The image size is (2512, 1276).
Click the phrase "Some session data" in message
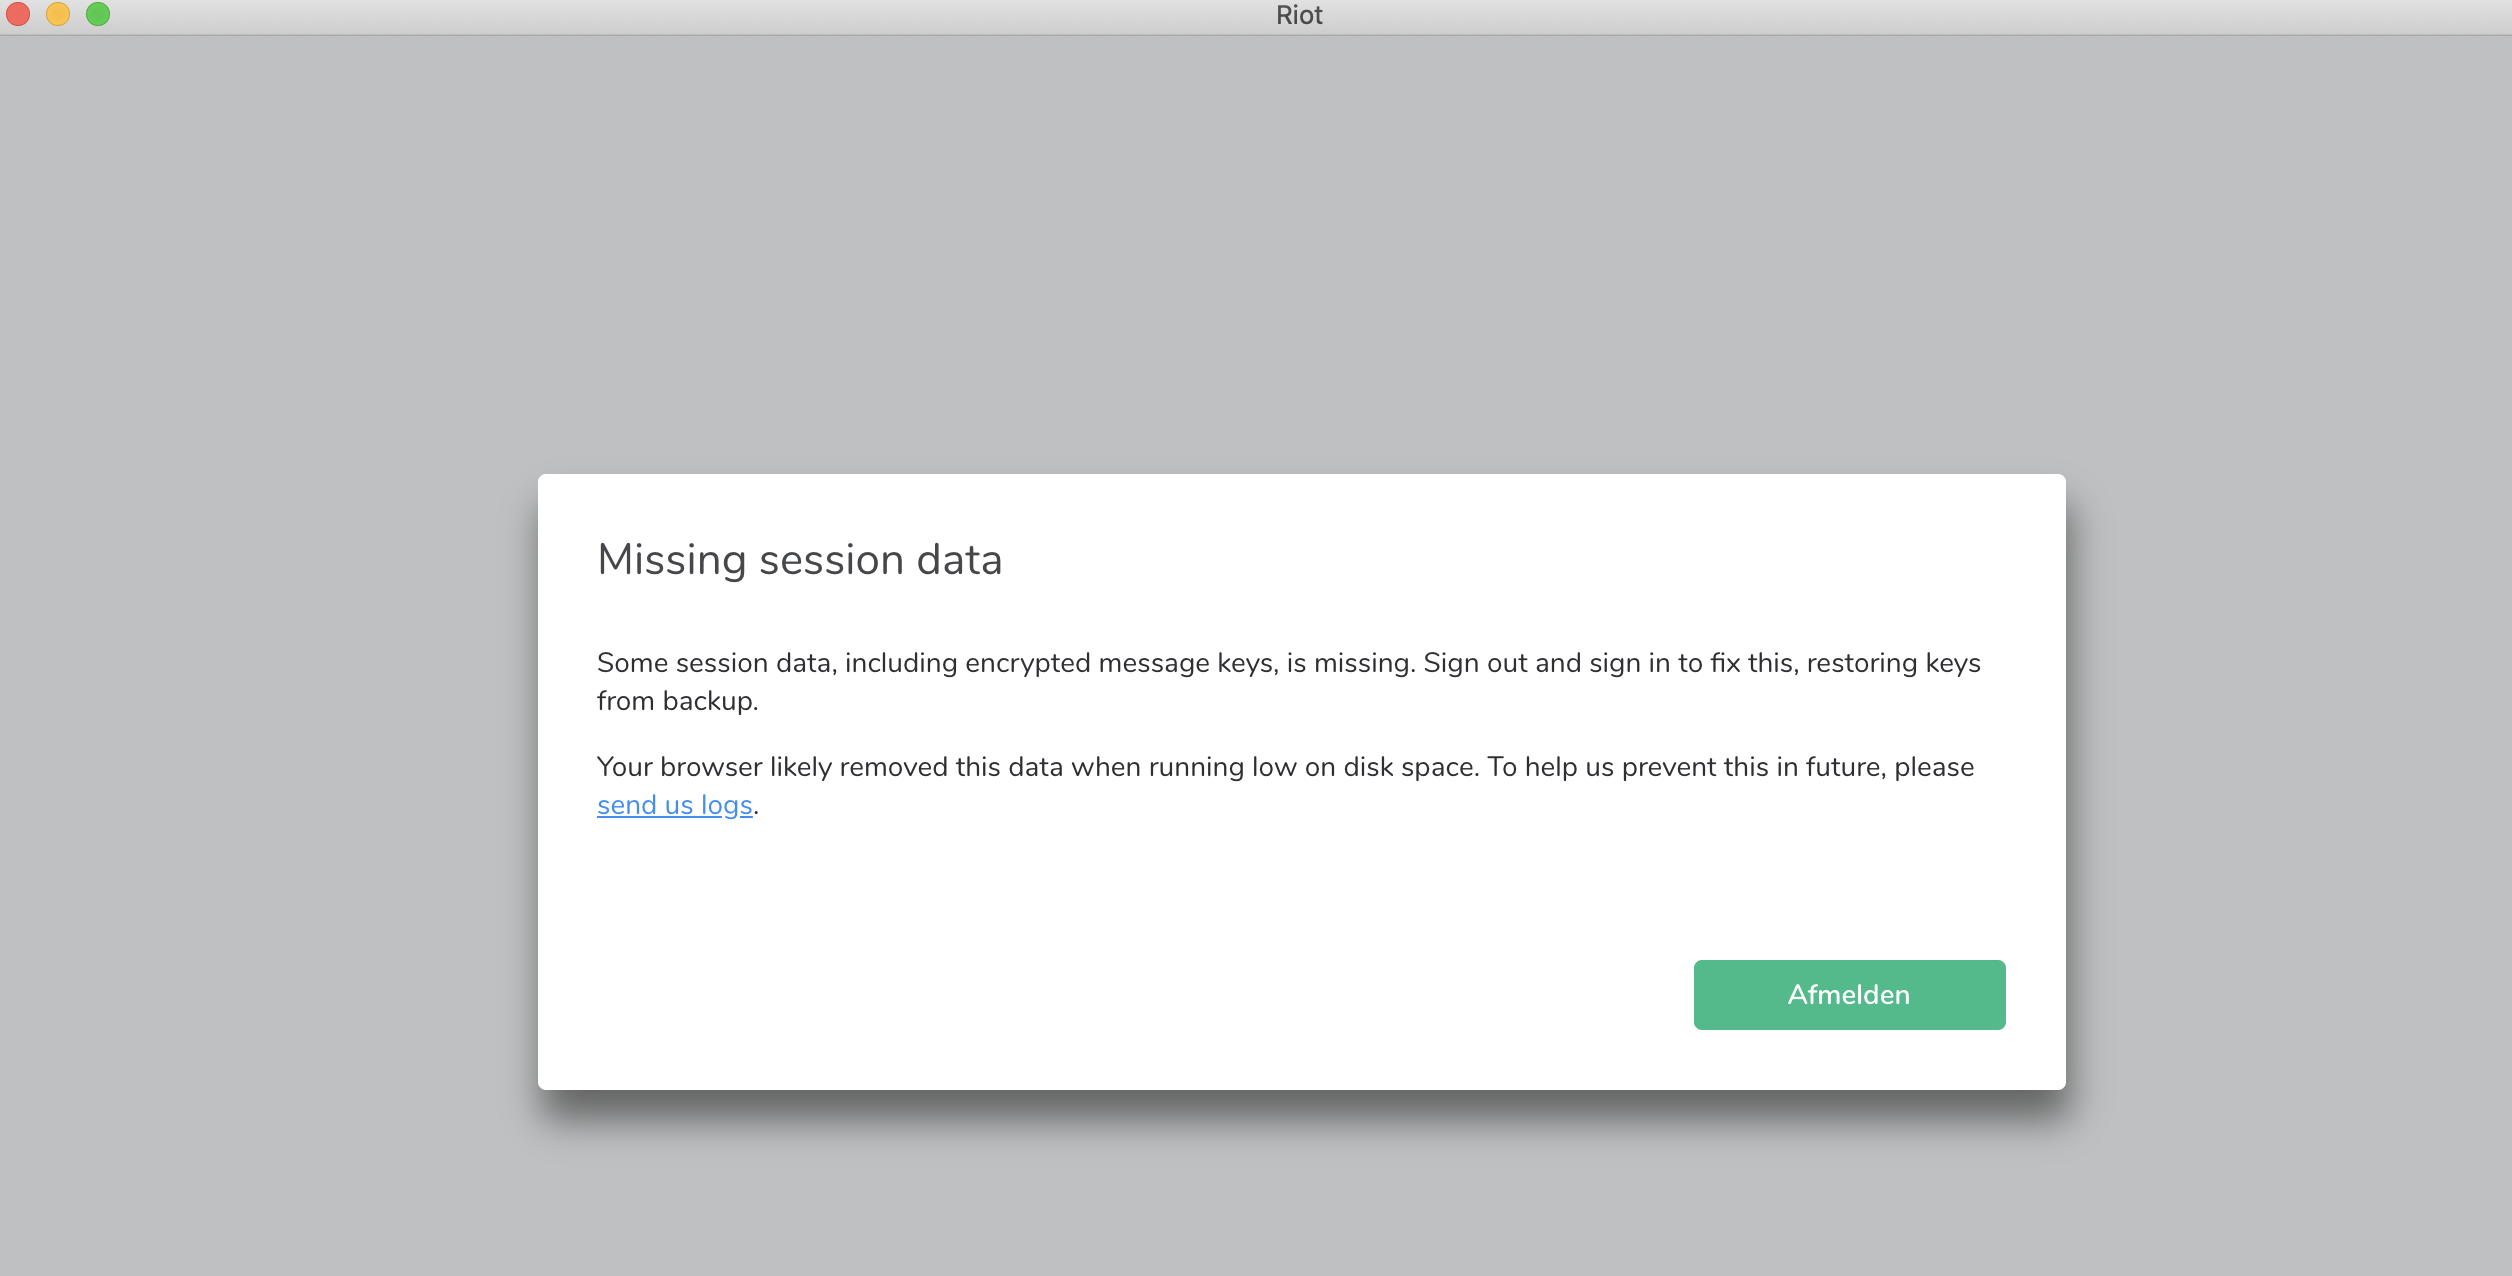tap(713, 663)
